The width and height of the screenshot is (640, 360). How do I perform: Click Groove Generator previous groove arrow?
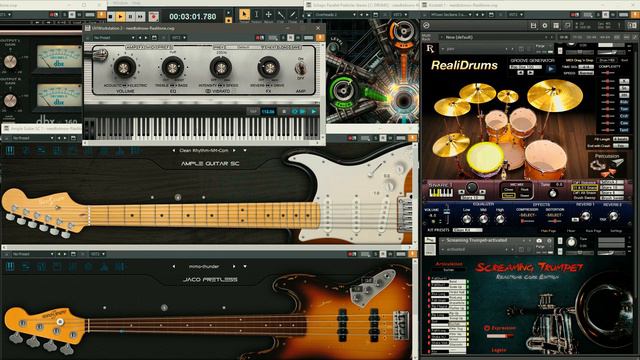pyautogui.click(x=520, y=73)
